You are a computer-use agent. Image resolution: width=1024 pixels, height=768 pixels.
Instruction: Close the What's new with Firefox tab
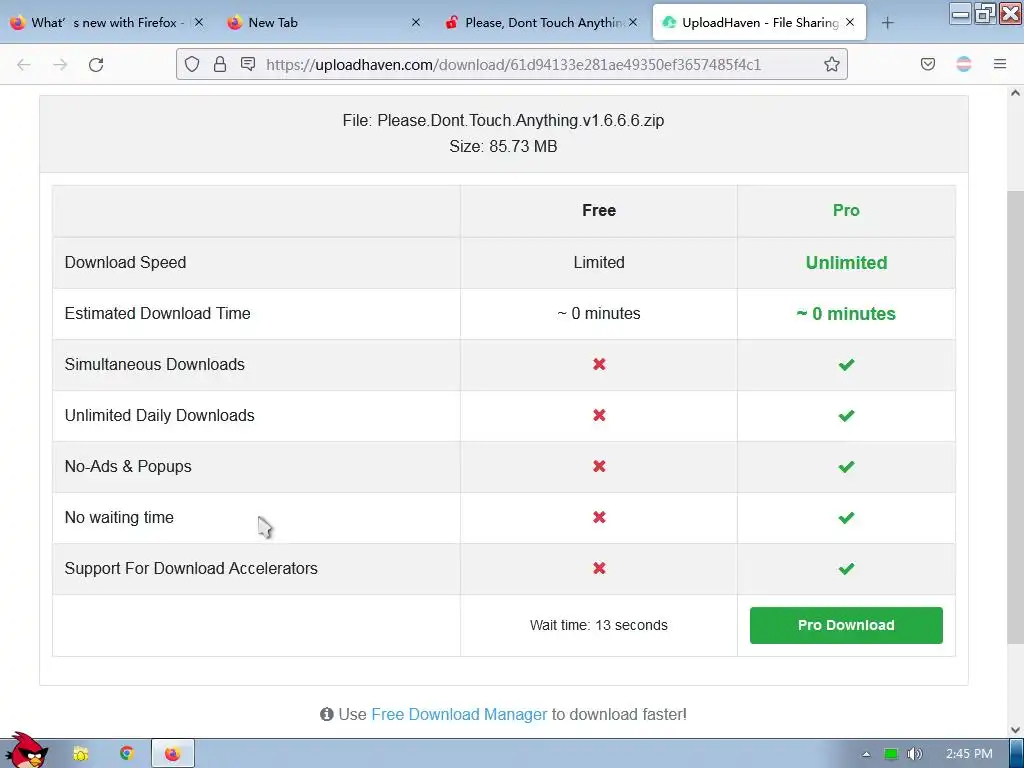(x=199, y=22)
